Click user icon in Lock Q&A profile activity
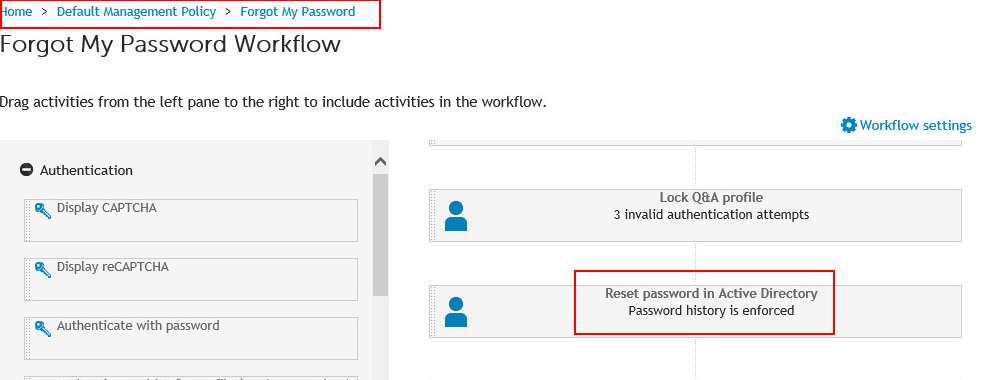The width and height of the screenshot is (981, 380). click(455, 216)
